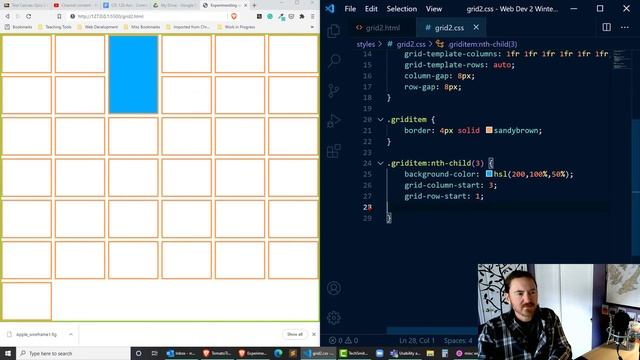The height and width of the screenshot is (360, 640).
Task: Click the browser address bar
Action: (x=149, y=16)
